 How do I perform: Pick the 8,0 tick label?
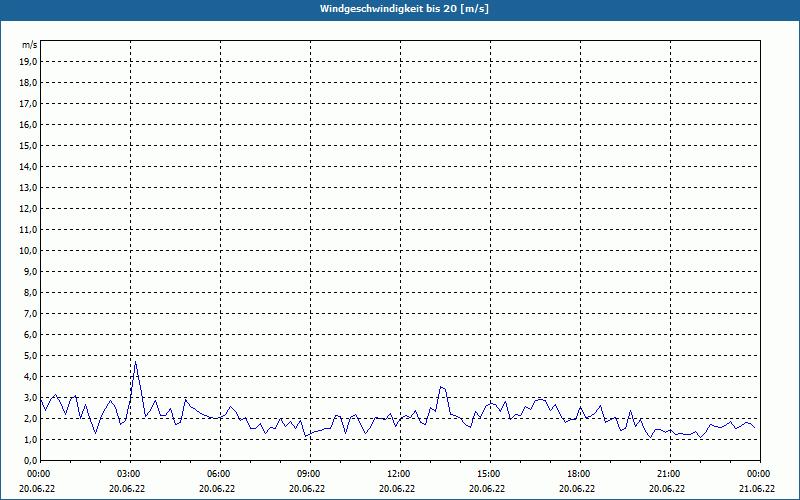[x=31, y=292]
